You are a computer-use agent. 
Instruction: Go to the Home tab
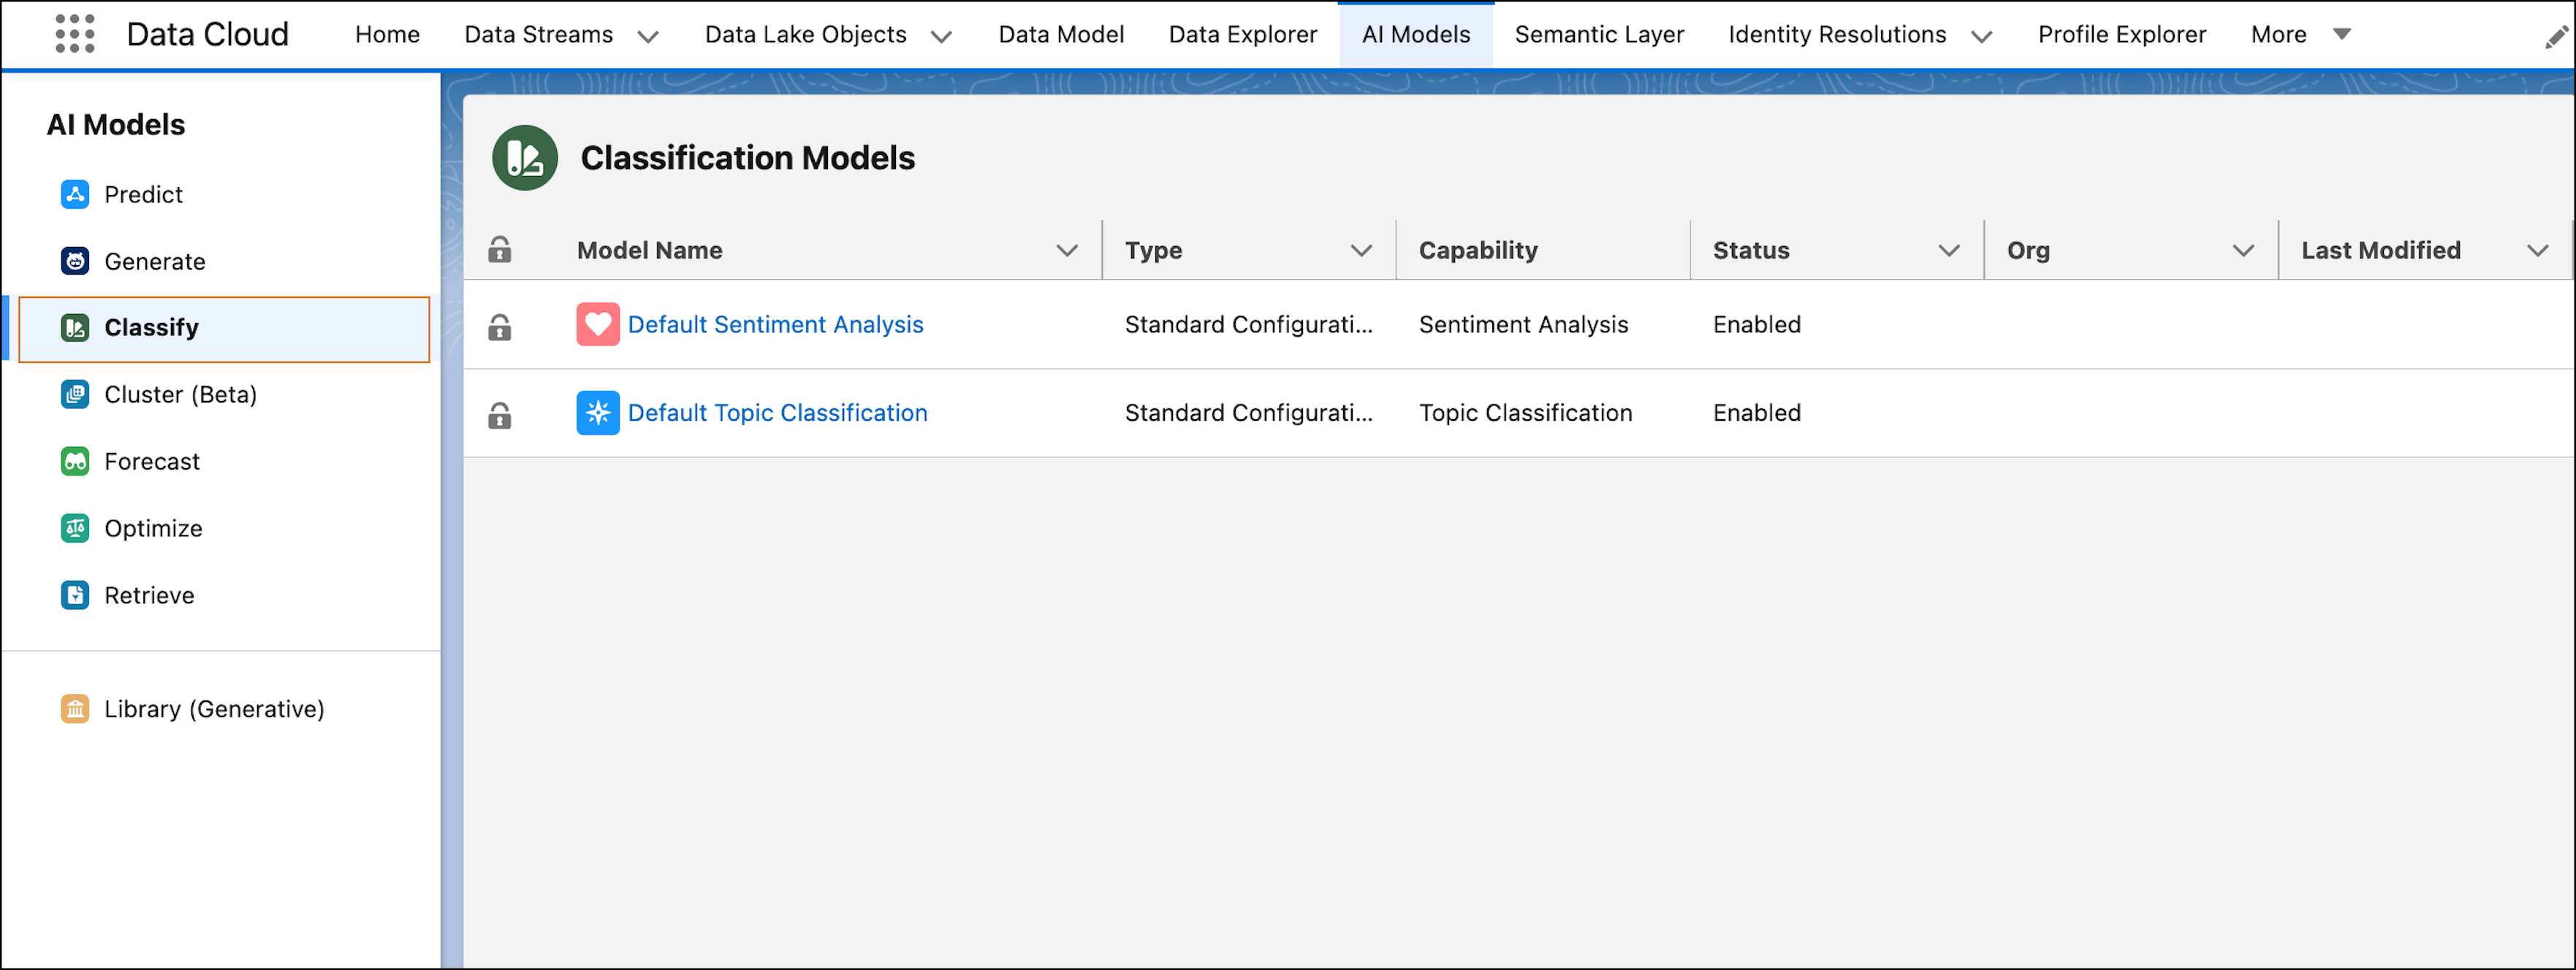[x=388, y=35]
